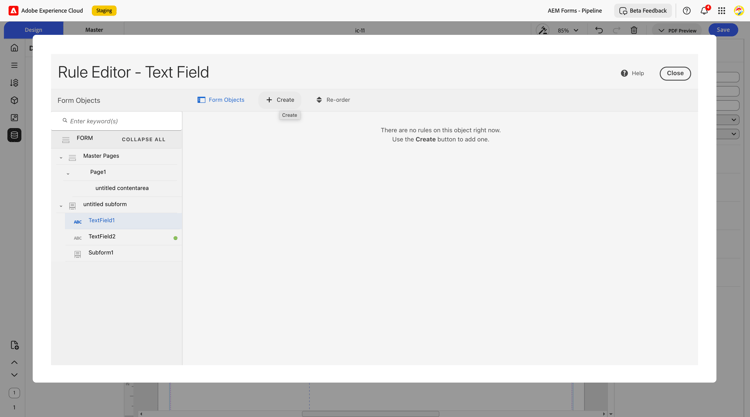Click the TextField1 ABC field icon

(77, 222)
